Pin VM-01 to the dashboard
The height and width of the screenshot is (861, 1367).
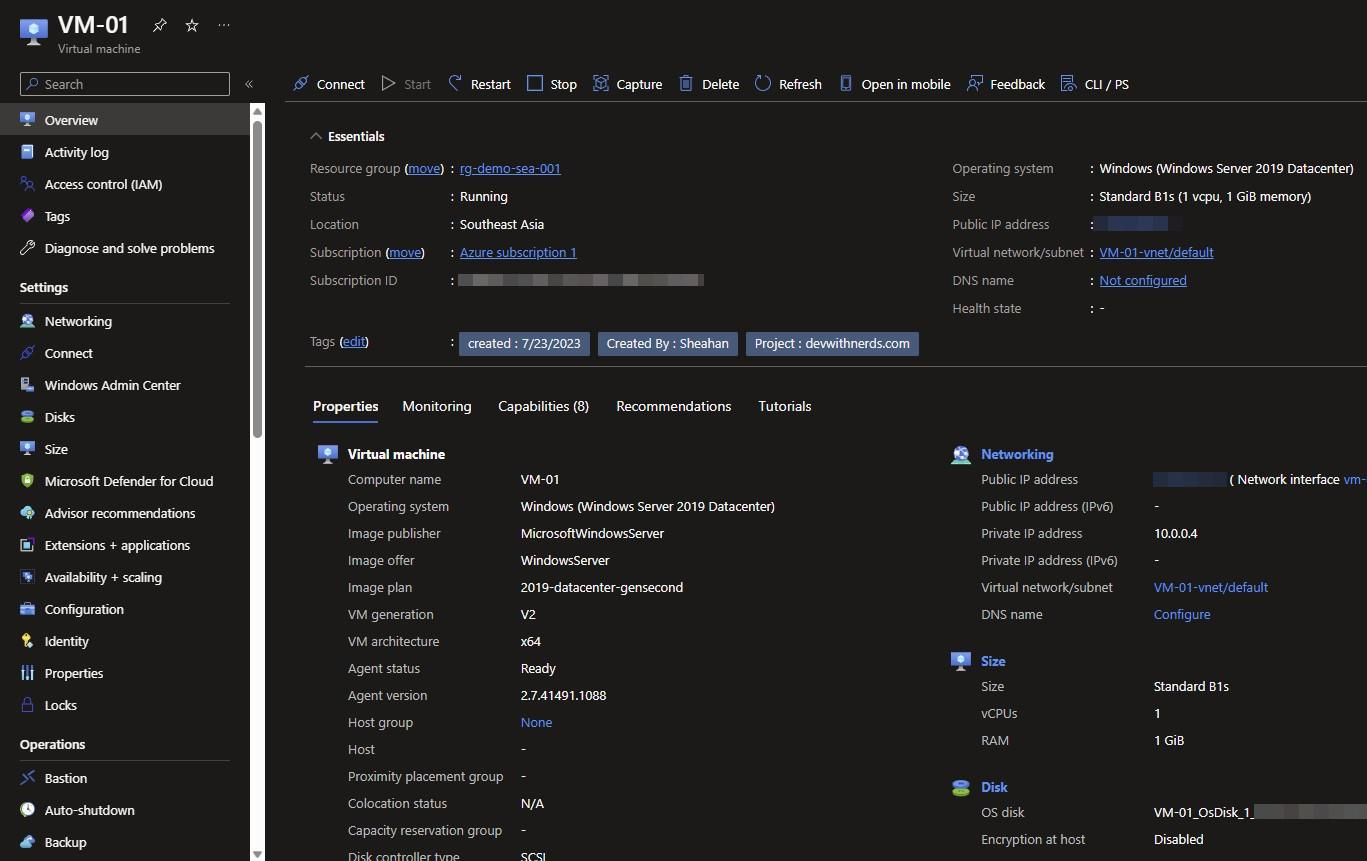point(158,25)
